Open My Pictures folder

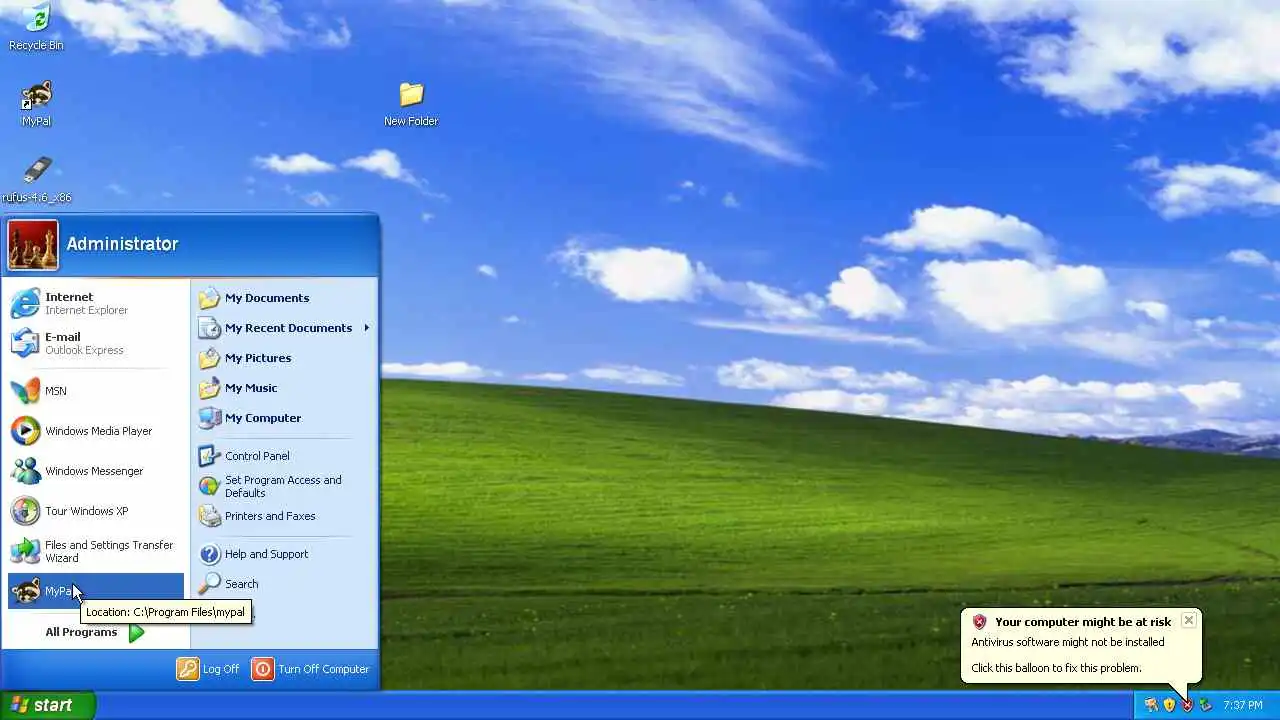284,358
